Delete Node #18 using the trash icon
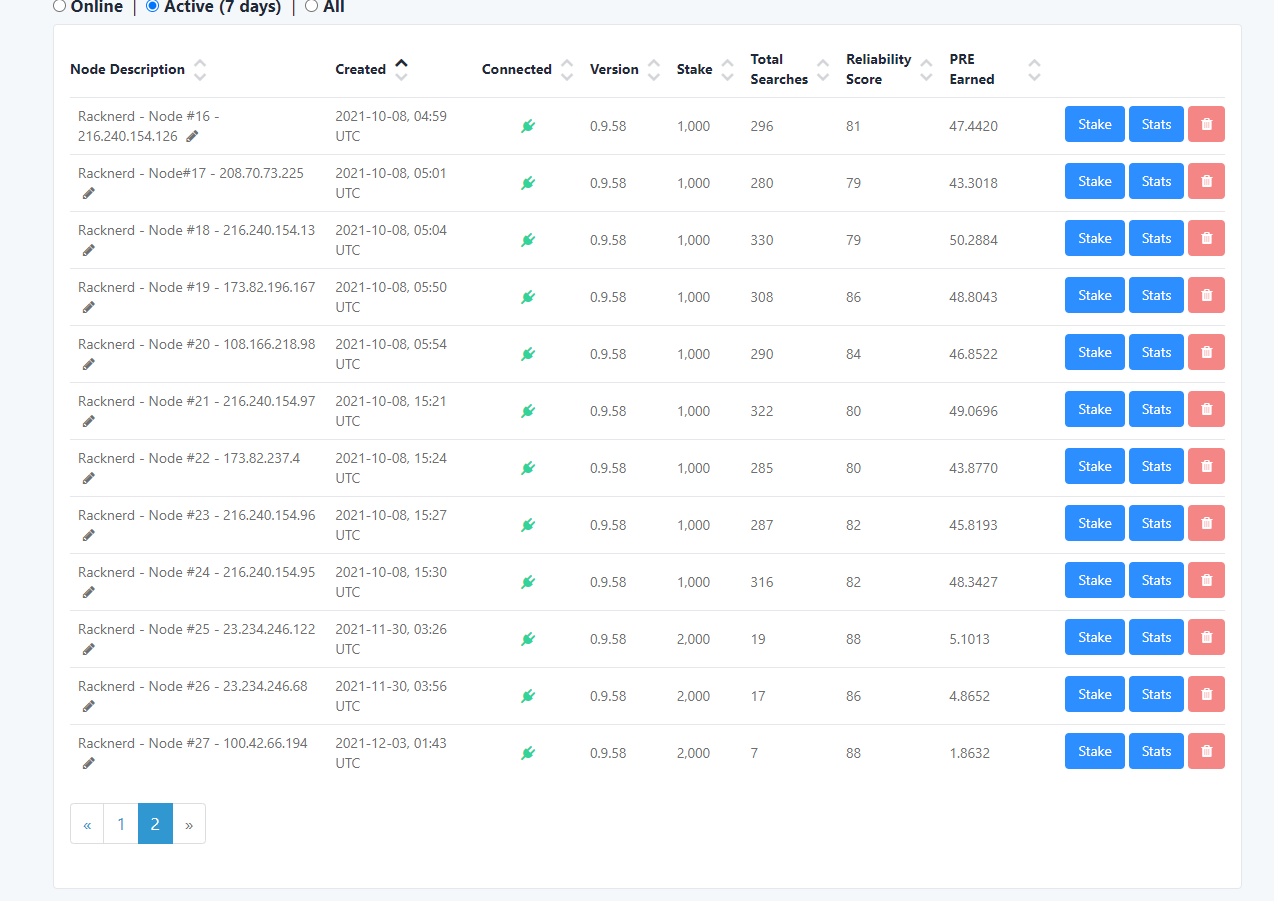The height and width of the screenshot is (901, 1274). pyautogui.click(x=1206, y=238)
